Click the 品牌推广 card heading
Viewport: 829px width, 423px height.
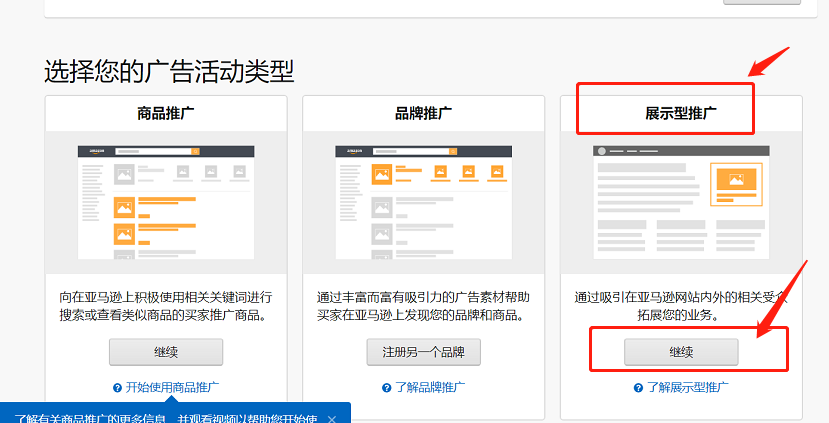[x=423, y=113]
